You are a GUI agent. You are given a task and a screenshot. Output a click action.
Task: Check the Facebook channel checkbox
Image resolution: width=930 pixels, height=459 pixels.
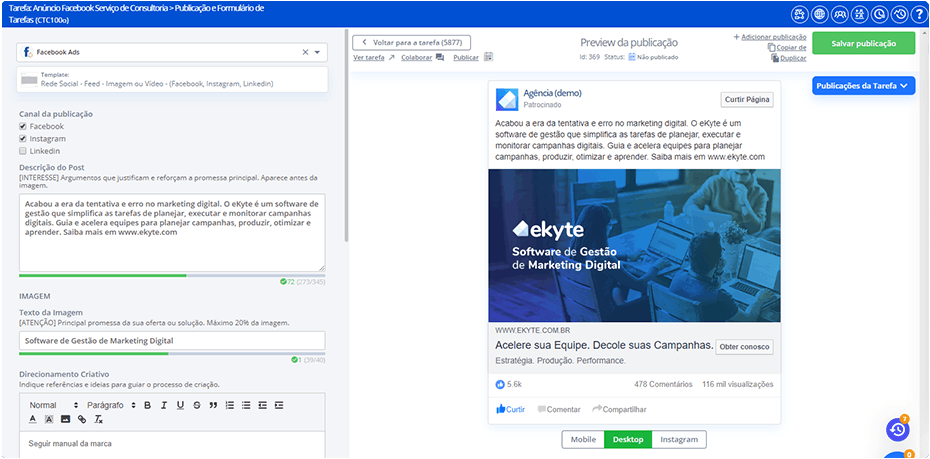[23, 126]
